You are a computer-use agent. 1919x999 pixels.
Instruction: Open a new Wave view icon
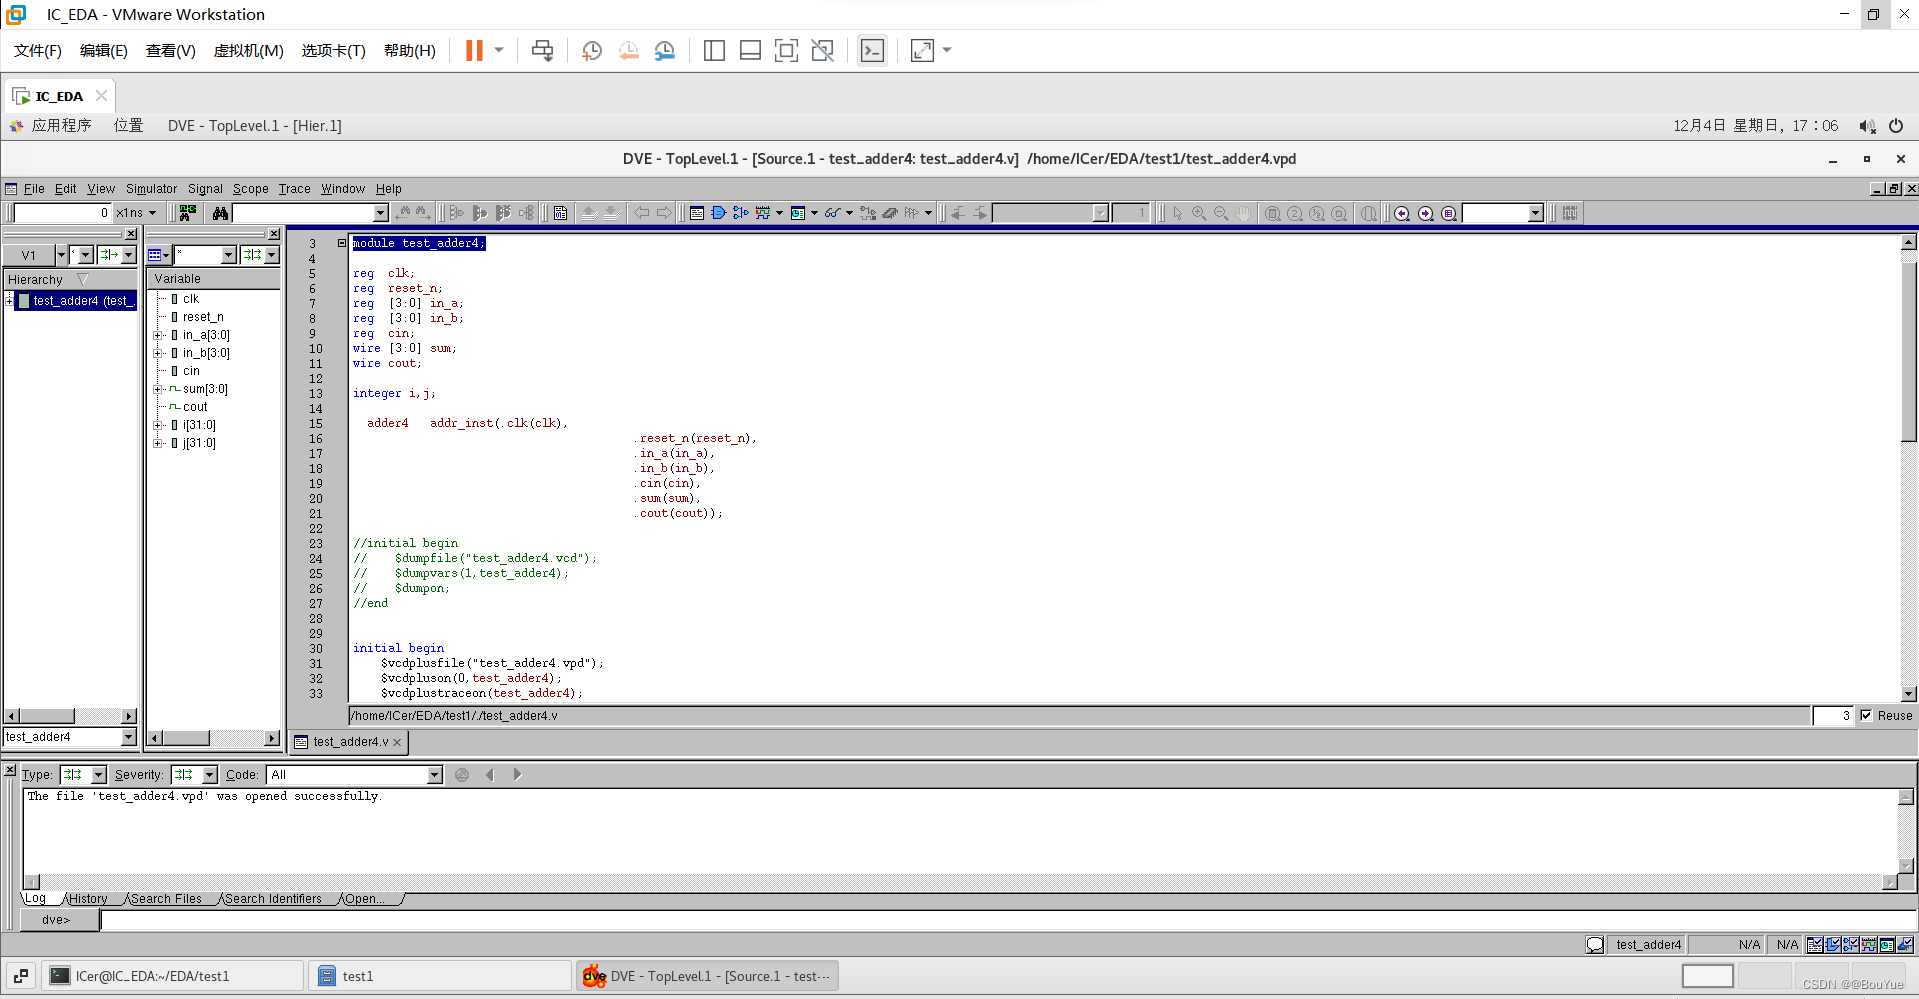(x=764, y=213)
